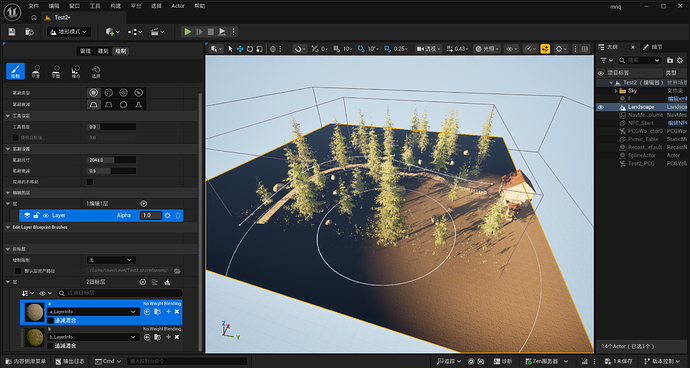Switch to the 管理 landscape tab
The width and height of the screenshot is (690, 368).
click(85, 51)
